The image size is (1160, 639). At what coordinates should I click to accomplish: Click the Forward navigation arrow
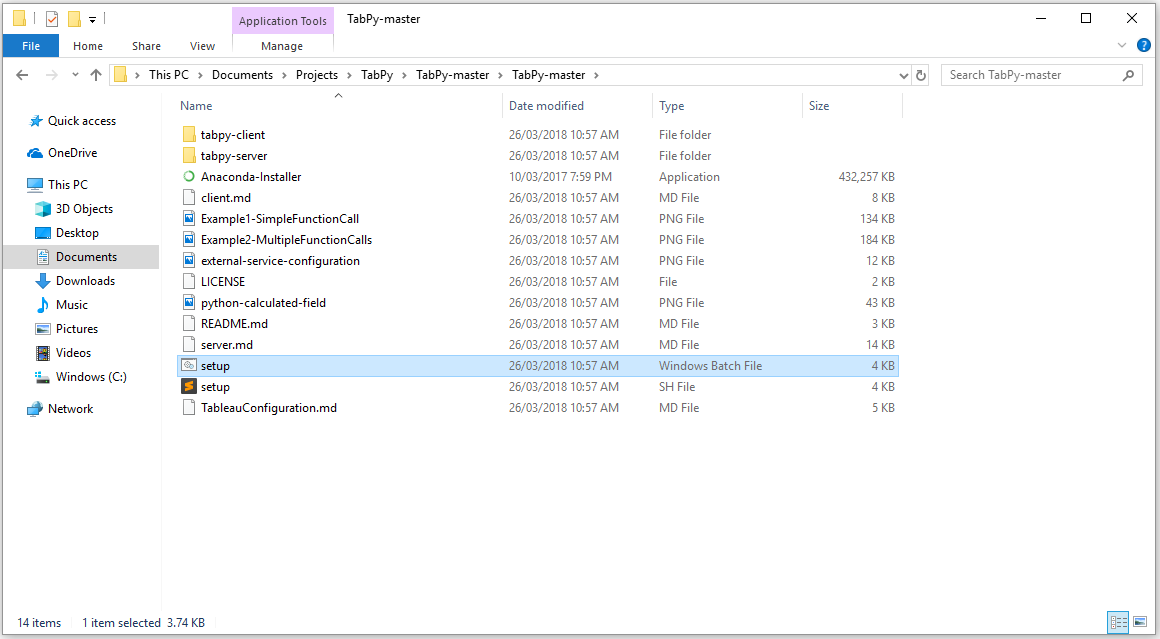click(x=52, y=75)
